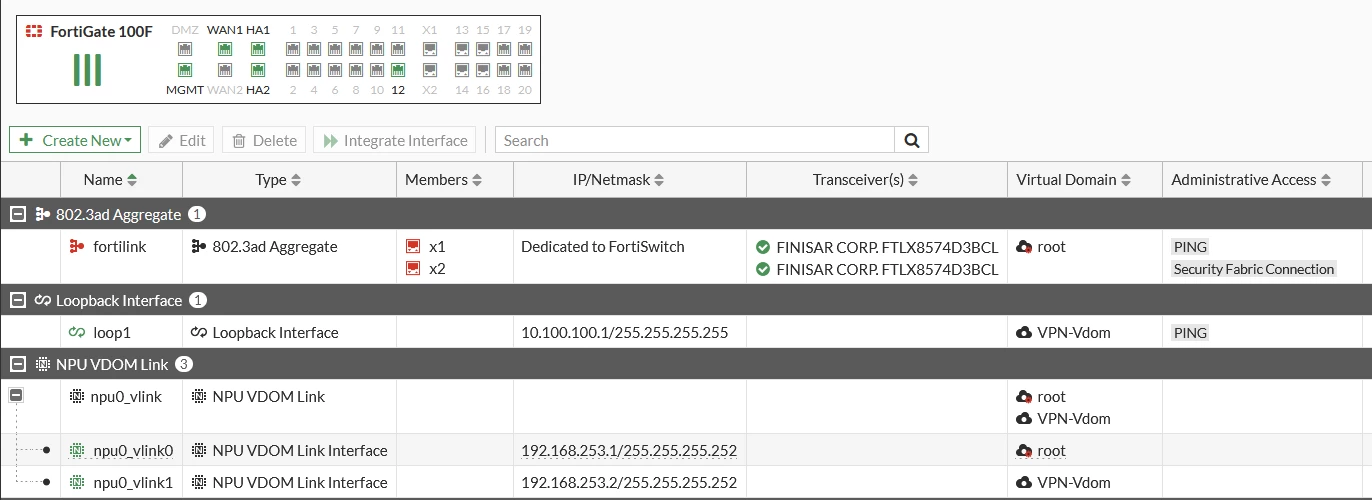The height and width of the screenshot is (500, 1372).
Task: Click the root cloud icon in fortilink row
Action: [1024, 247]
